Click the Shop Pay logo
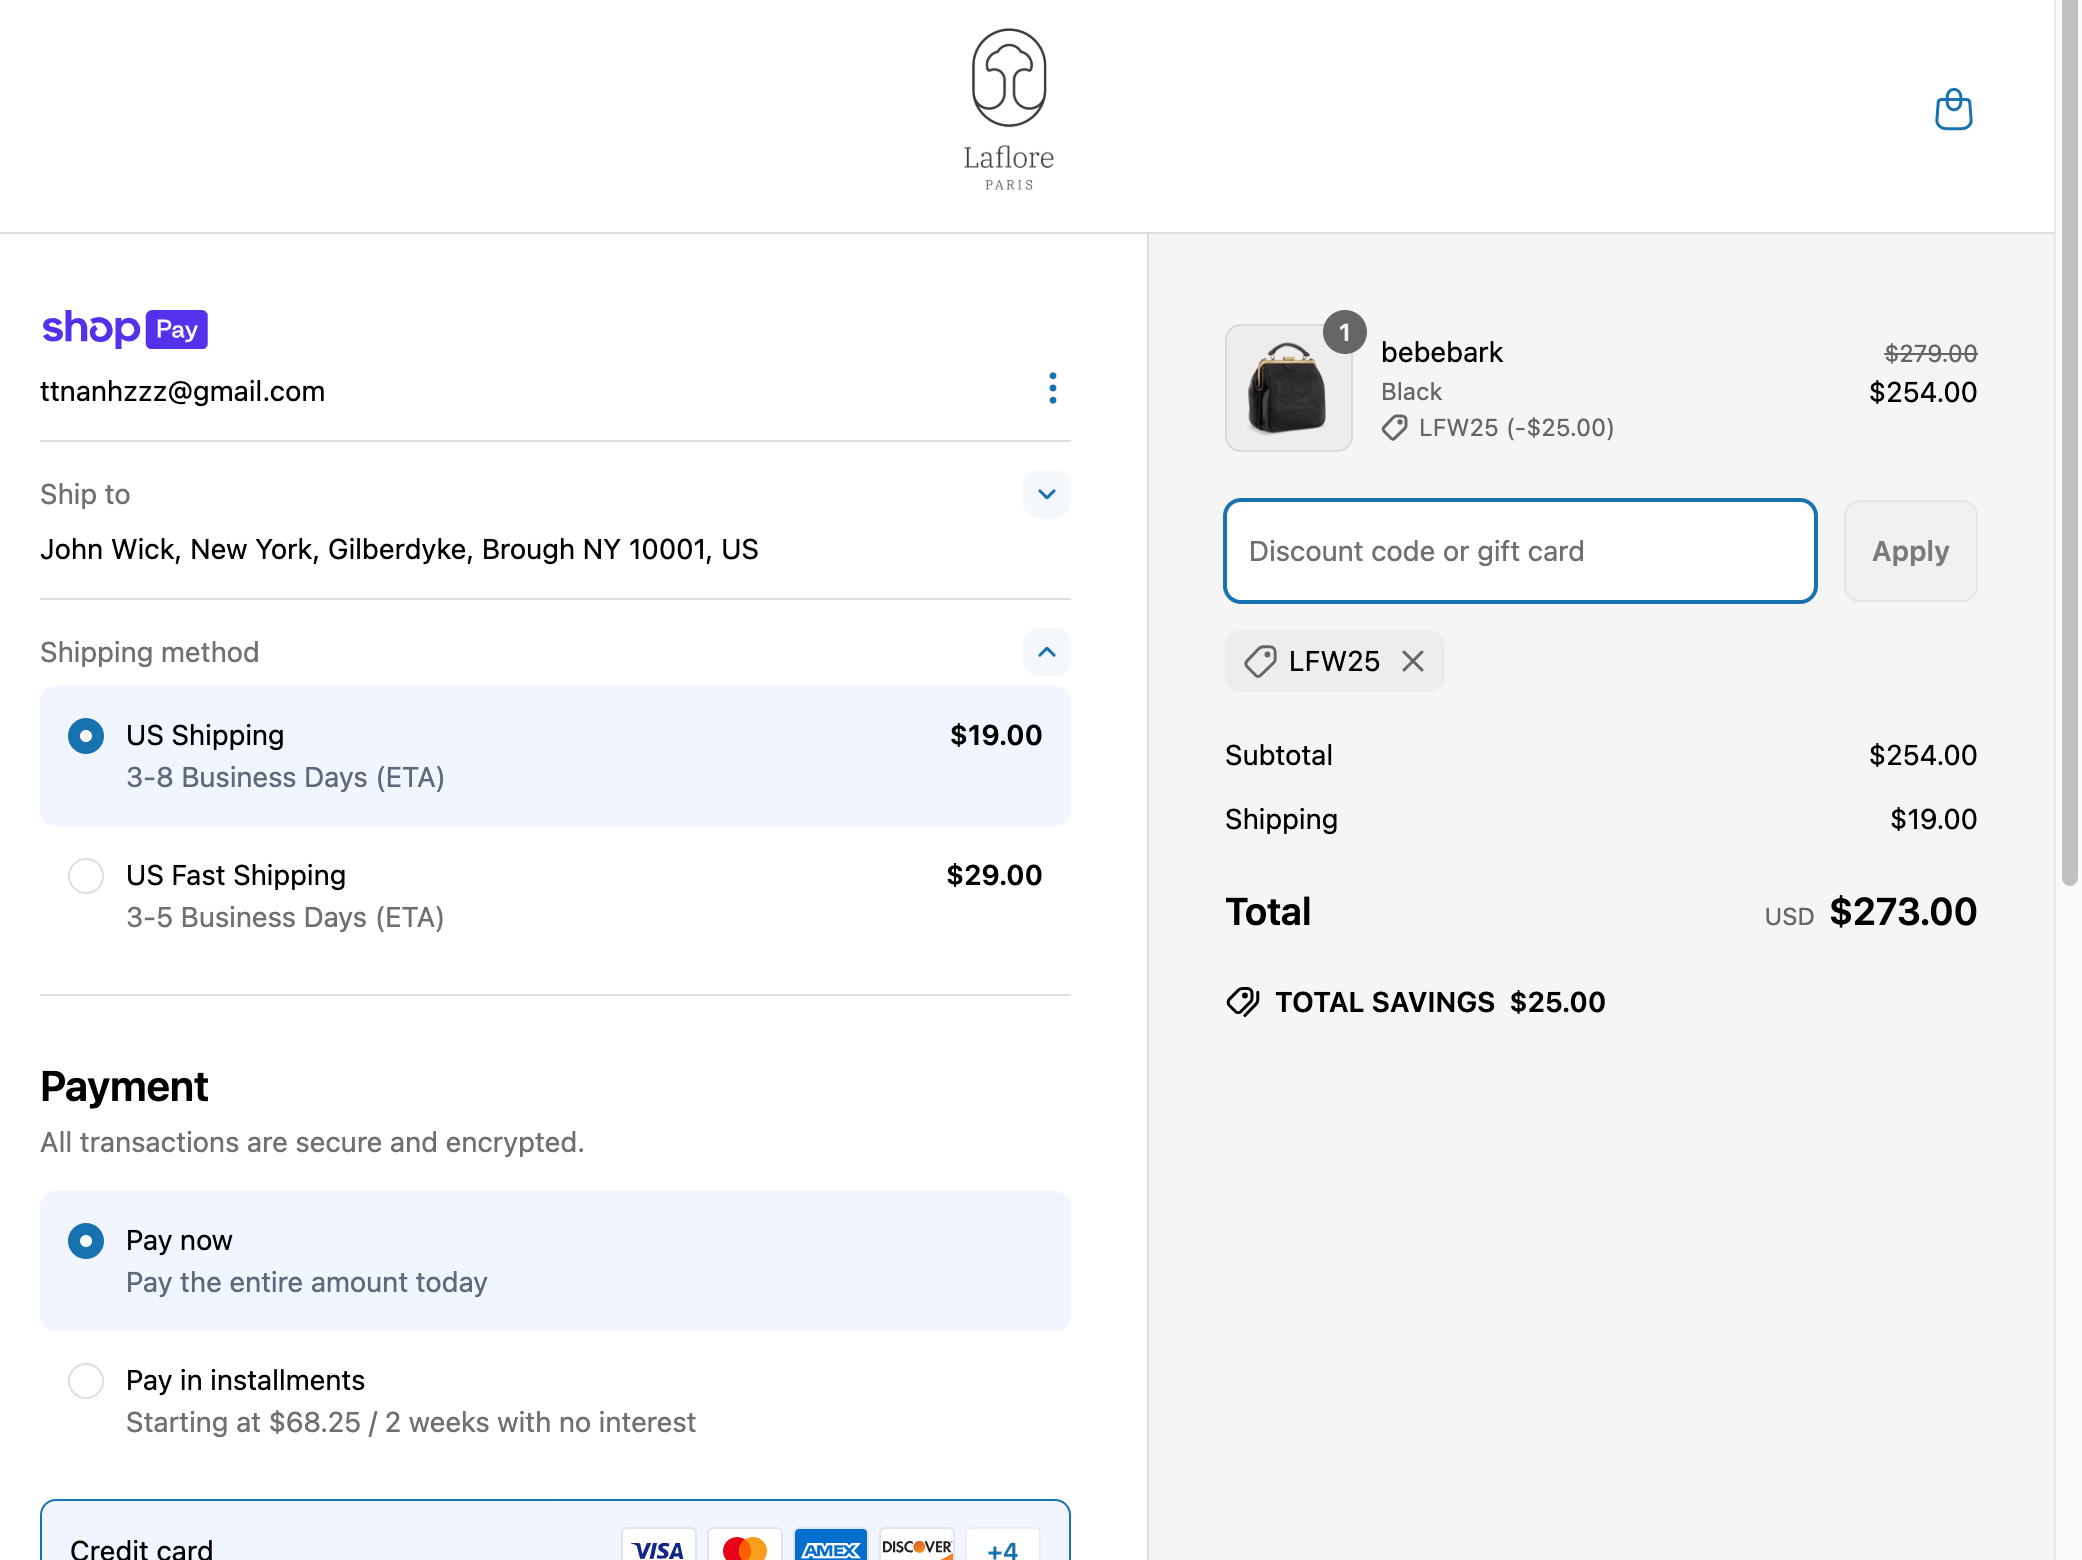 124,328
